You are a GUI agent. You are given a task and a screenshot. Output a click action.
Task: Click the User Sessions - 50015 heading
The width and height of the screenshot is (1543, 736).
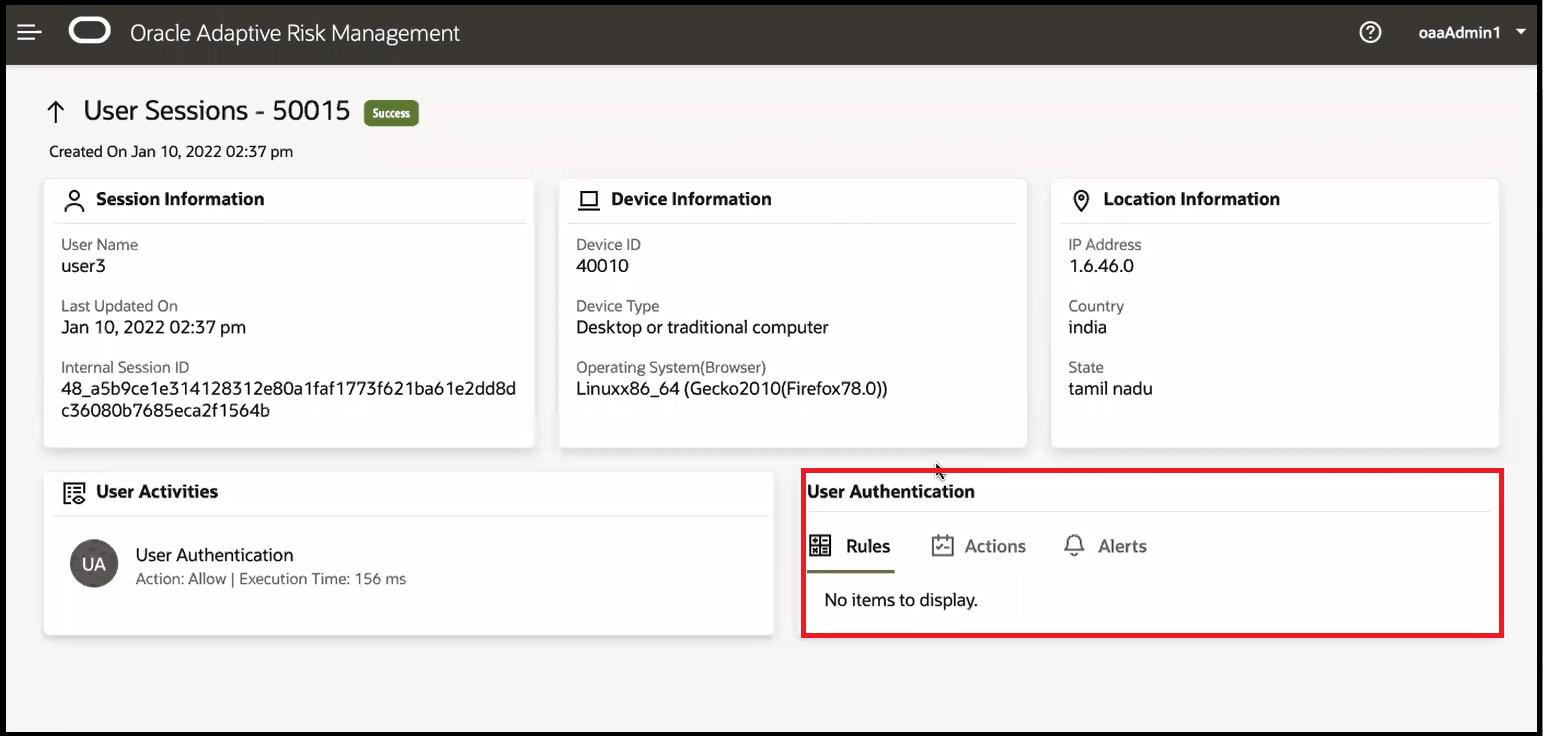217,110
